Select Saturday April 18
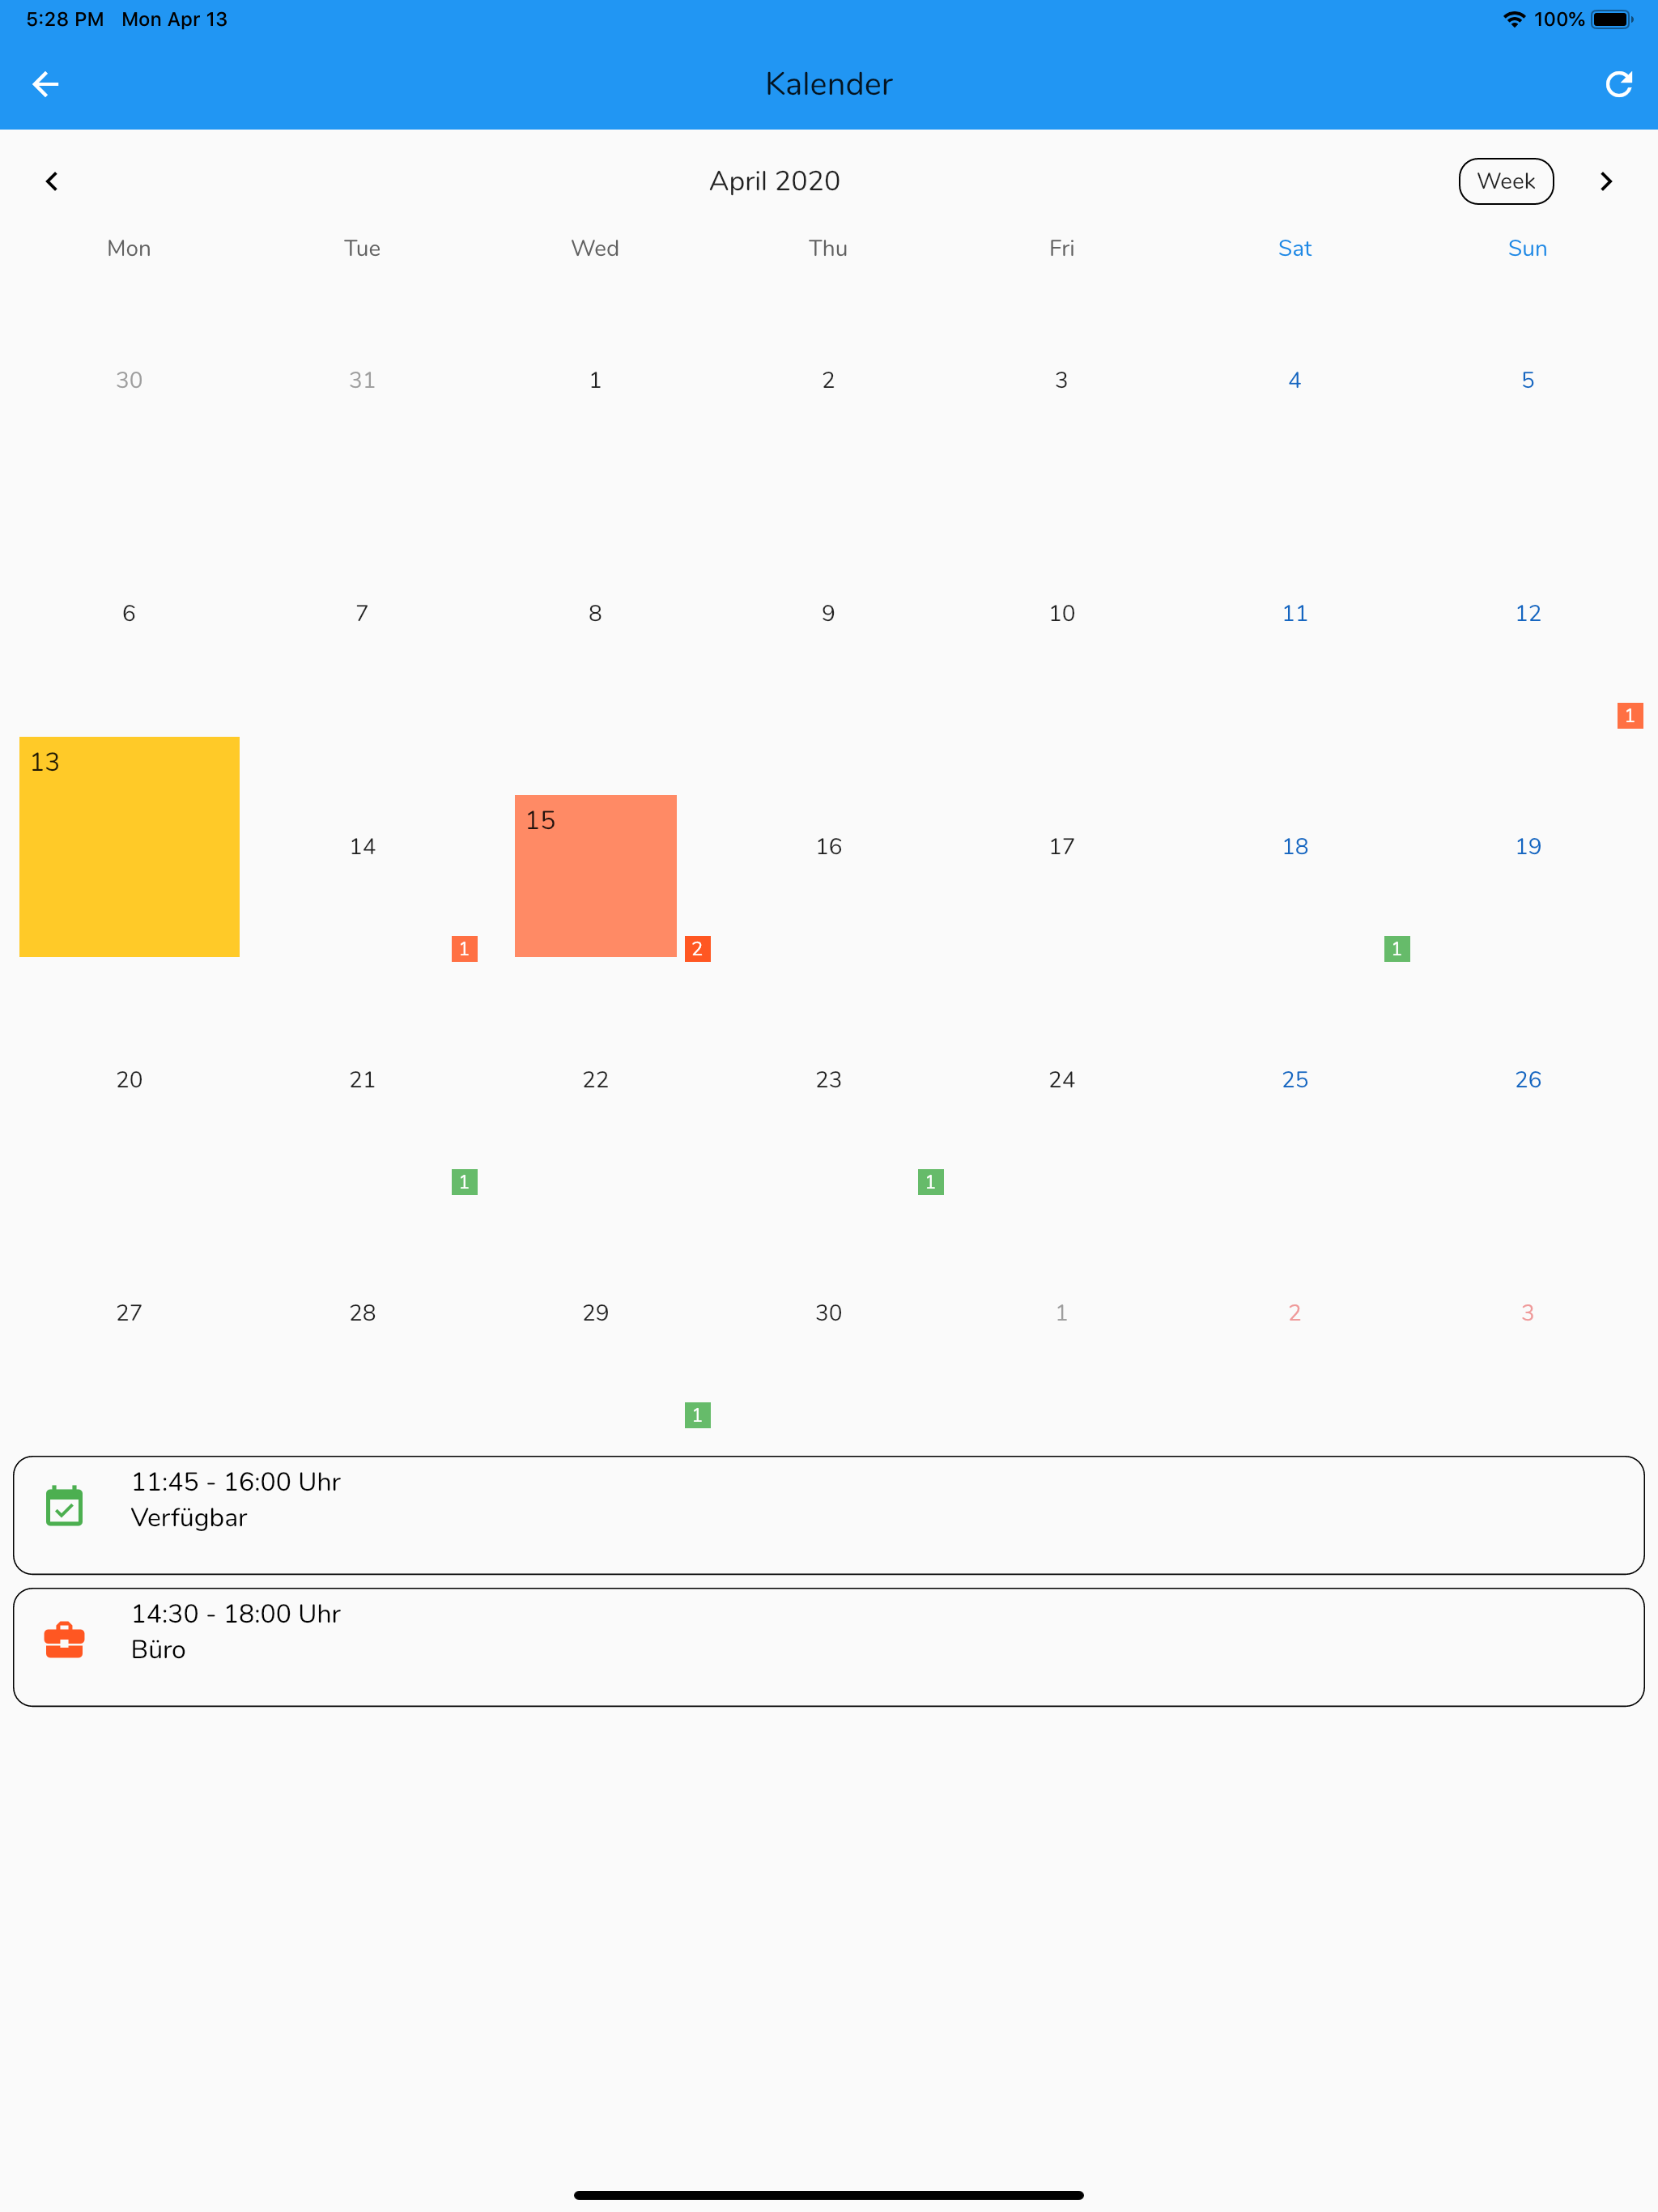This screenshot has width=1658, height=2212. [1294, 847]
